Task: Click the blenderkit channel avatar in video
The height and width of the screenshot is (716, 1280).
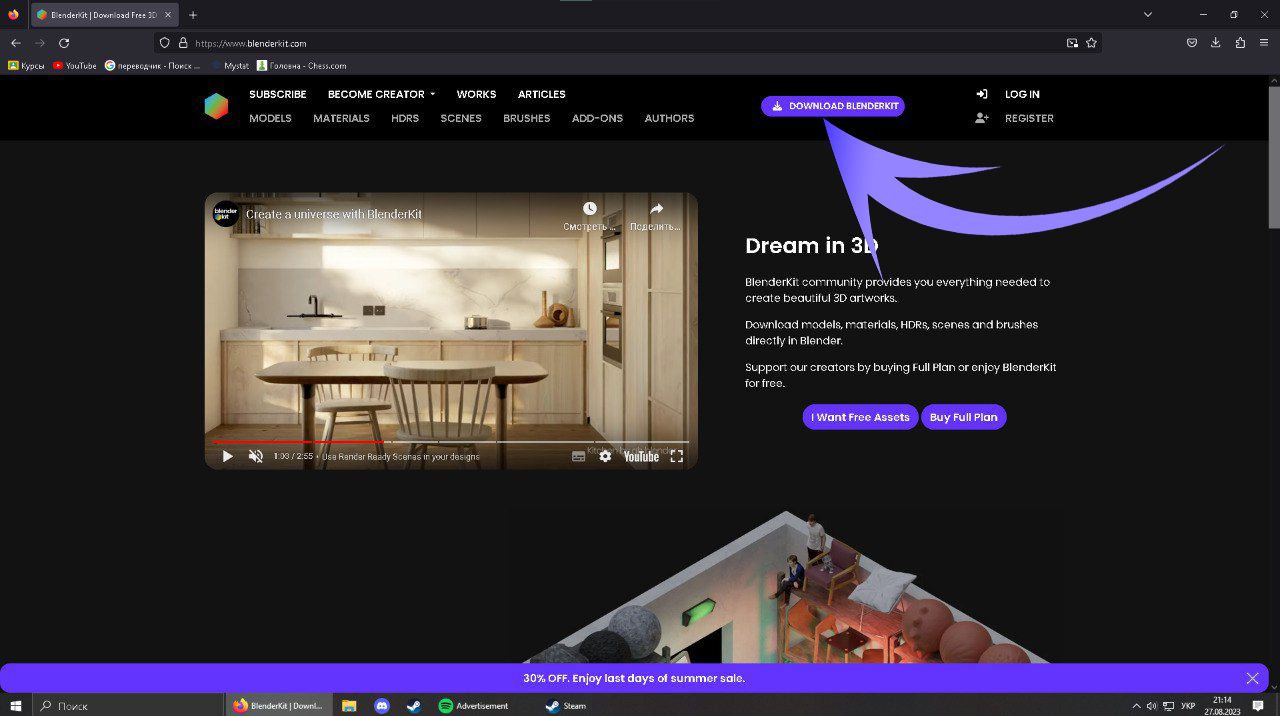Action: (x=226, y=214)
